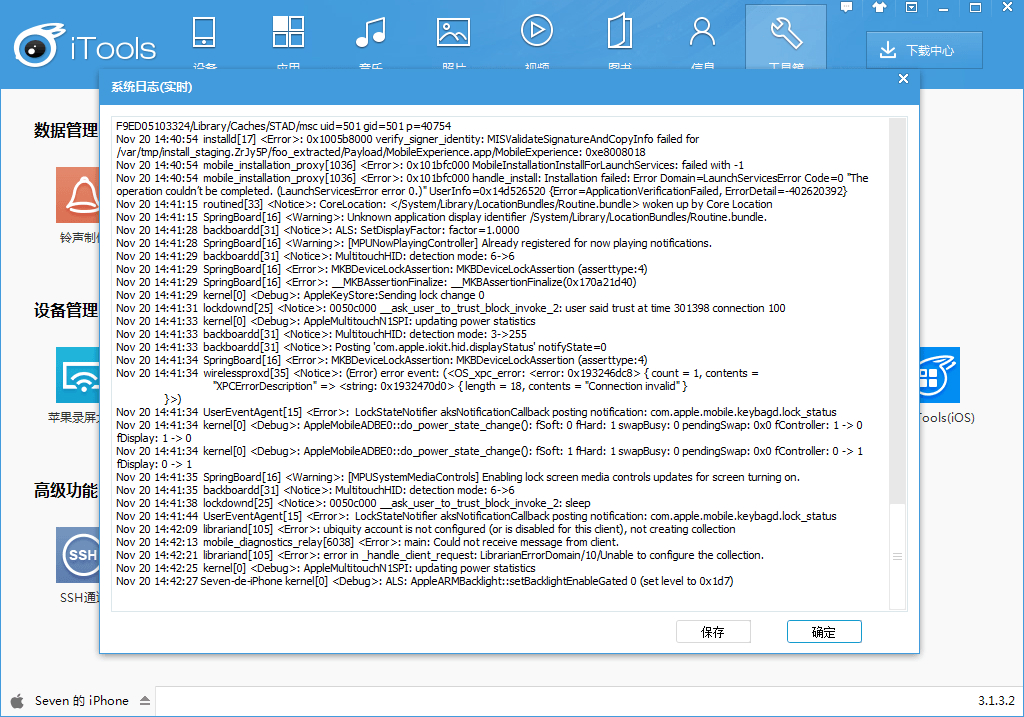Click the 系统日志(实时) dialog title
Image resolution: width=1024 pixels, height=717 pixels.
(152, 88)
